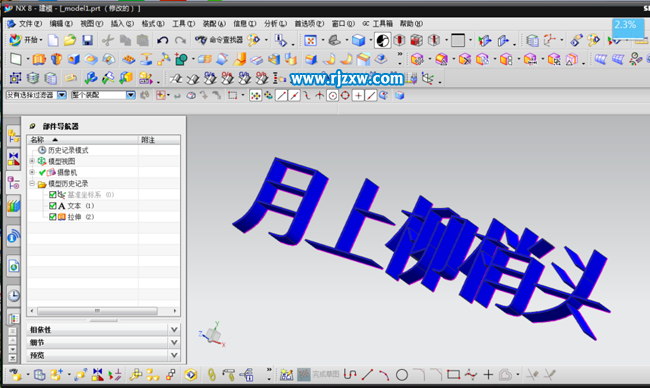Select the Cut scissors icon
This screenshot has width=650, height=388.
tap(108, 40)
